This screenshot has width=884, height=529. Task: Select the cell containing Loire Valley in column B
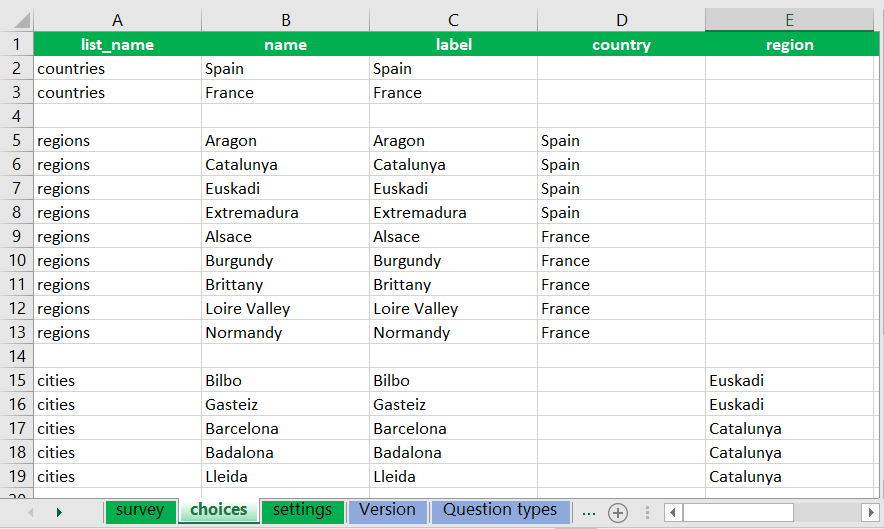(x=285, y=309)
